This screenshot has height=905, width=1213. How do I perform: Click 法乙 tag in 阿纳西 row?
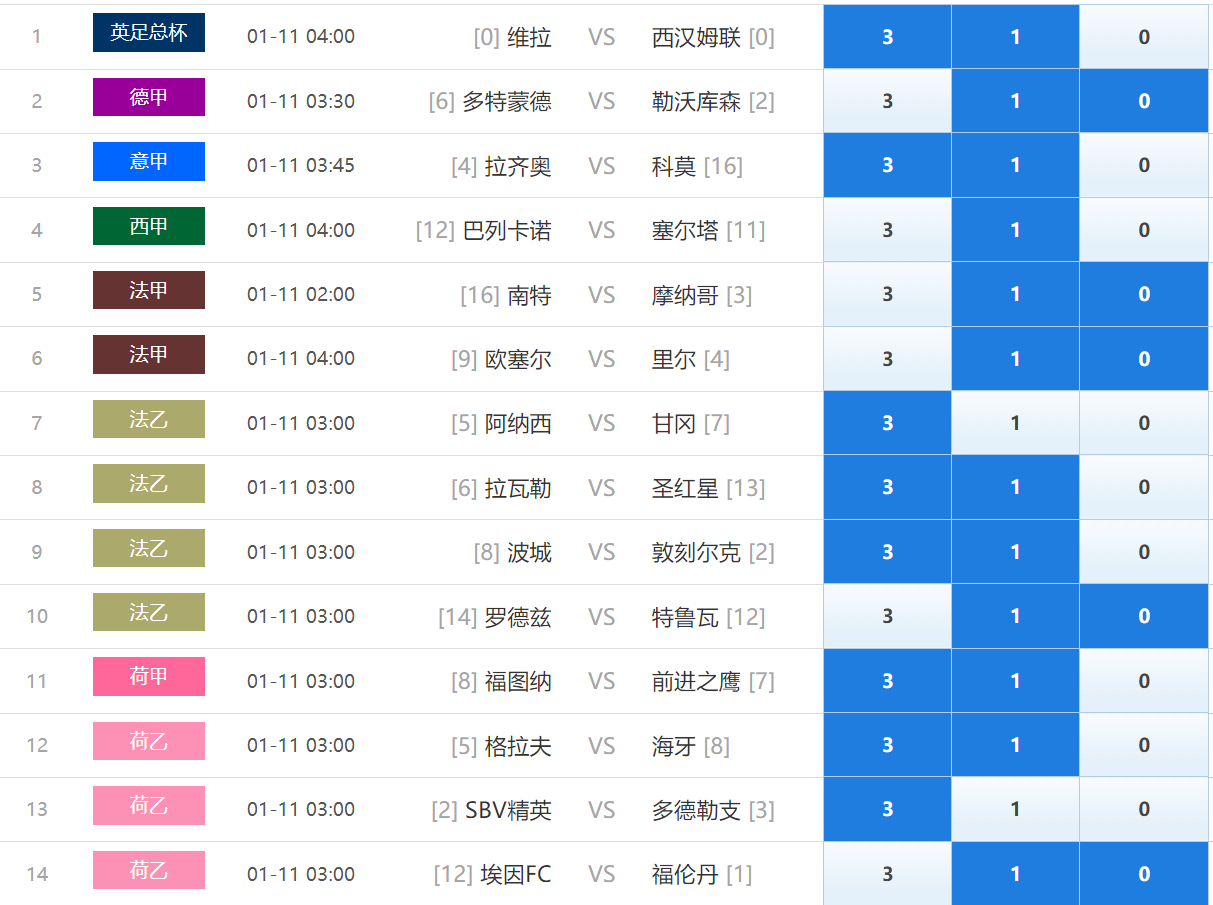tap(149, 419)
